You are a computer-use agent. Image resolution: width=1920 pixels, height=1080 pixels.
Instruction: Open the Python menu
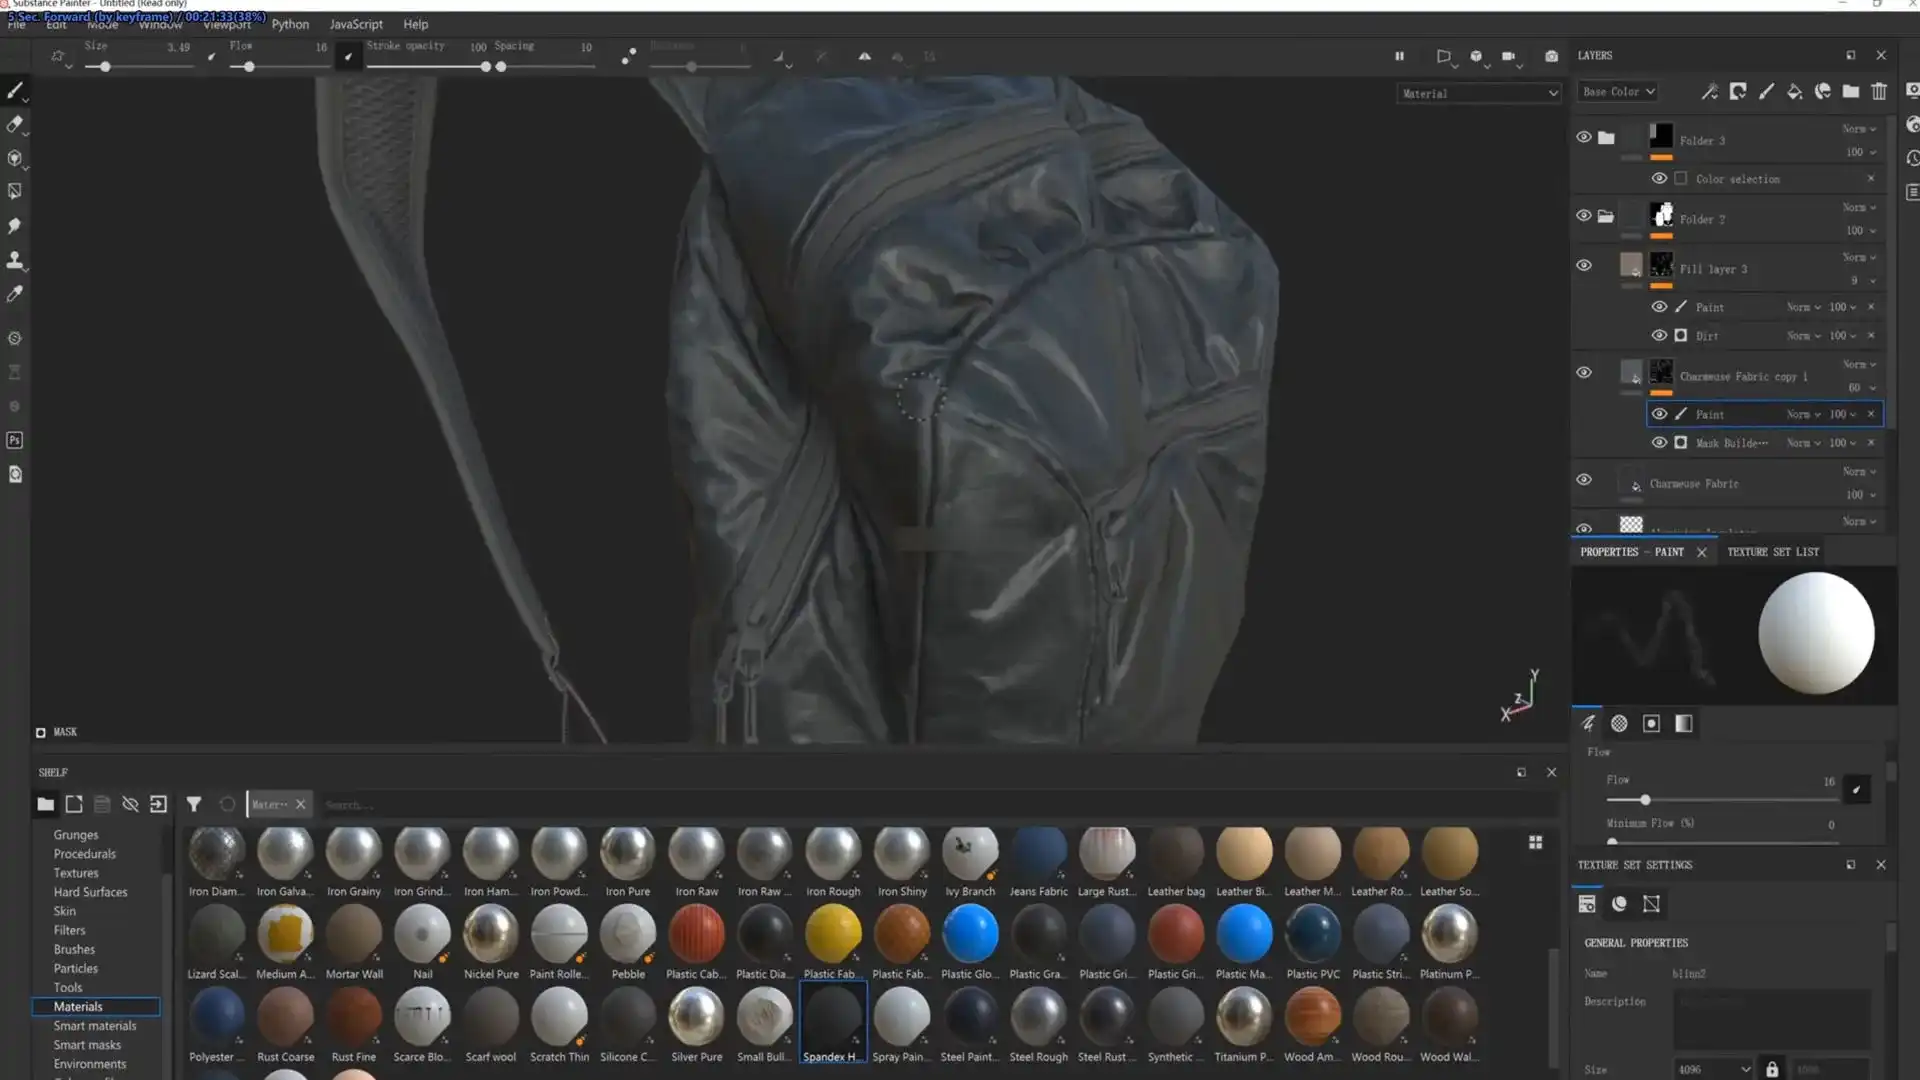click(x=290, y=24)
